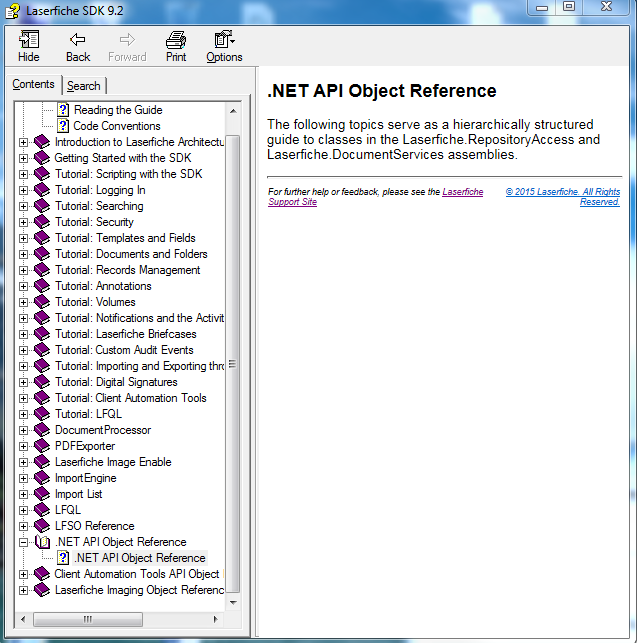The image size is (637, 643).
Task: Expand the LFQL reference node
Action: tap(23, 510)
